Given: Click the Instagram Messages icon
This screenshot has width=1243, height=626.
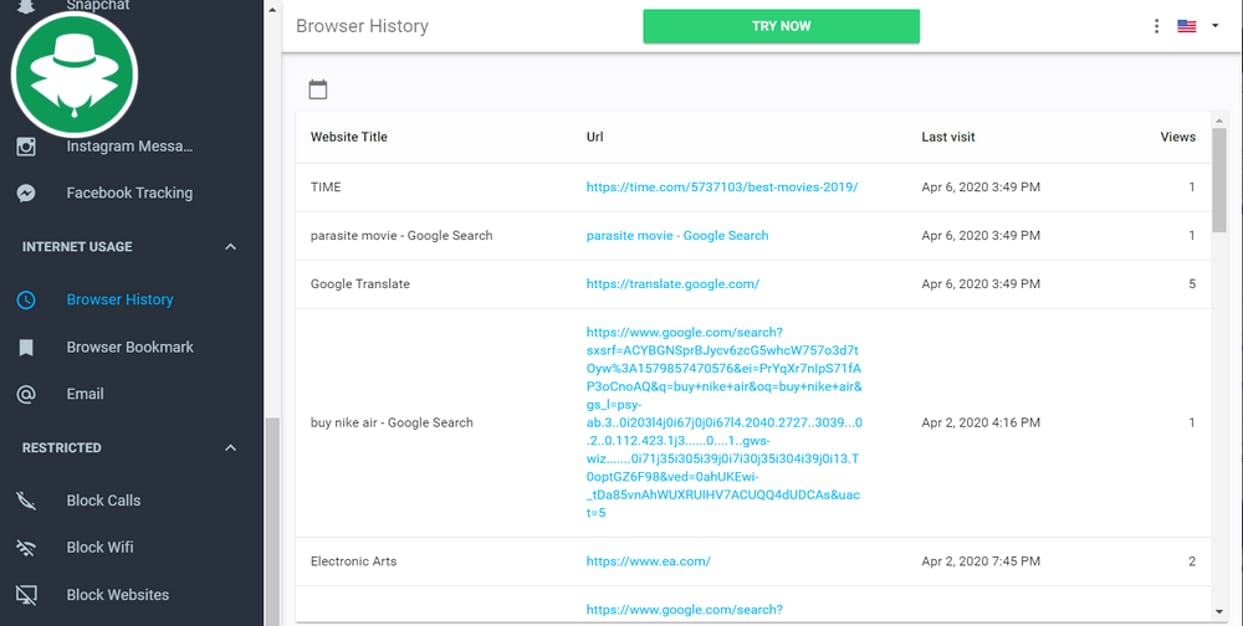Looking at the screenshot, I should [x=27, y=147].
